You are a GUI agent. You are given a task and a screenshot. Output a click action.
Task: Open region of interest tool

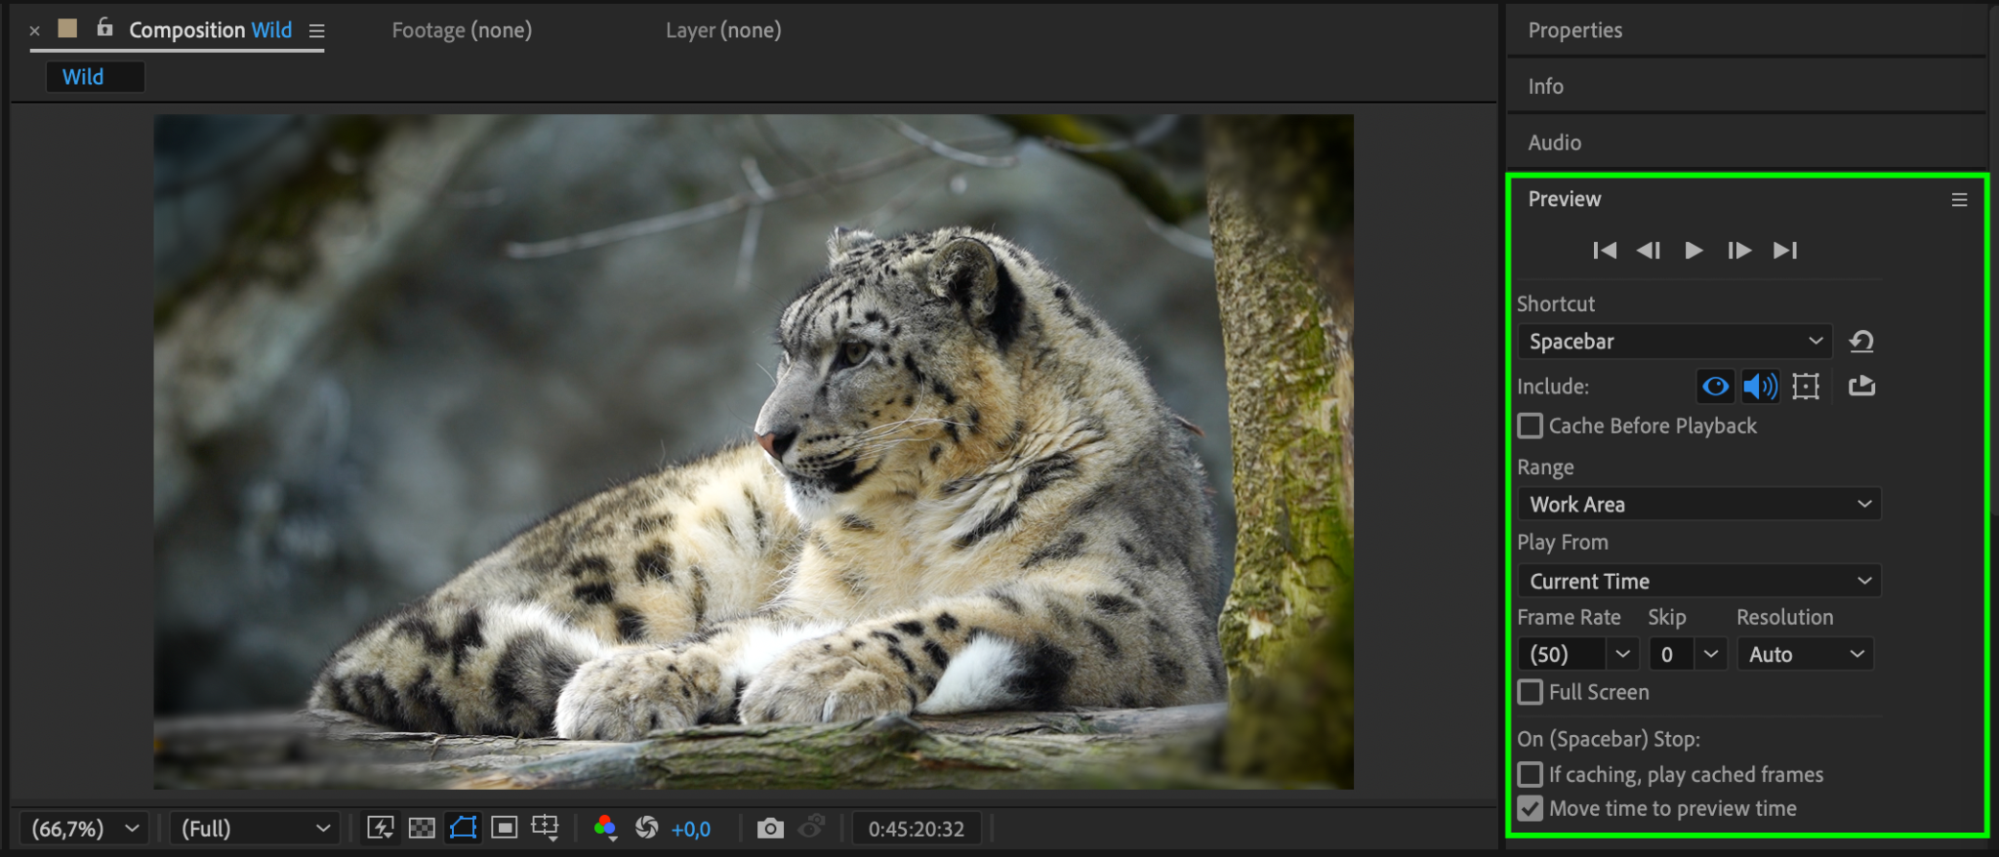click(505, 828)
